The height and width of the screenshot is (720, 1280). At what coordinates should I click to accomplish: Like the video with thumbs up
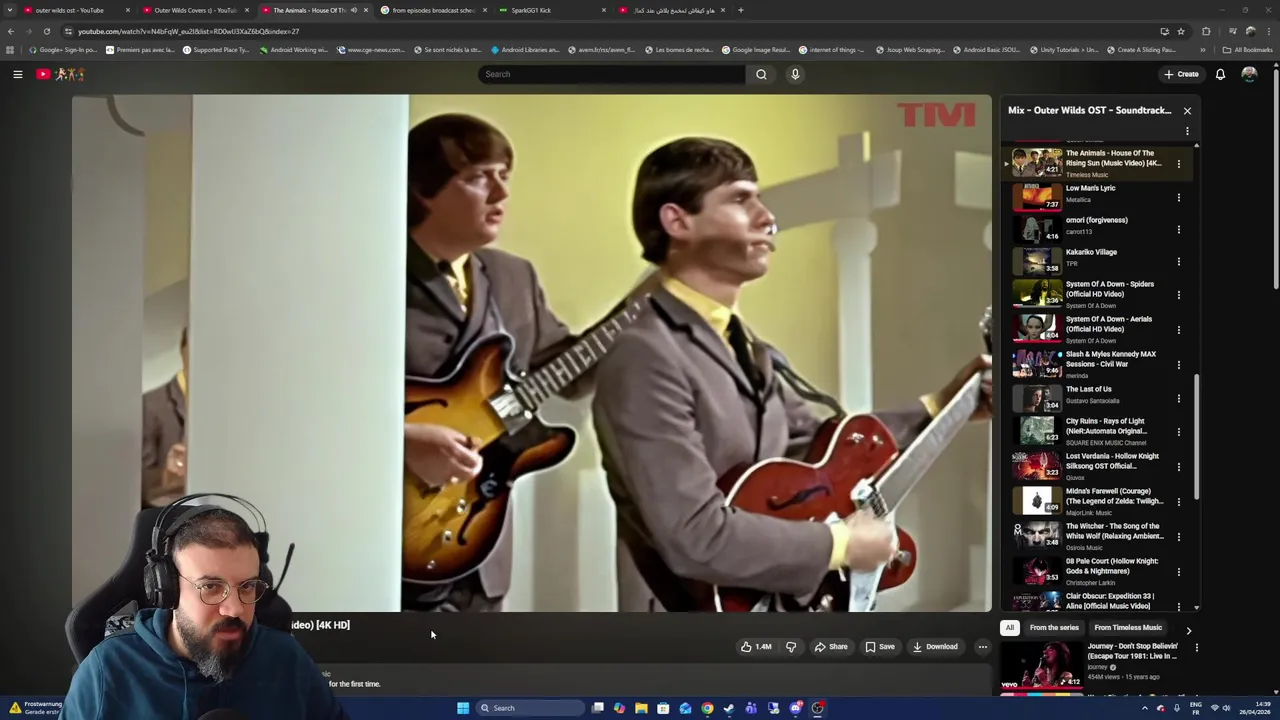click(756, 647)
